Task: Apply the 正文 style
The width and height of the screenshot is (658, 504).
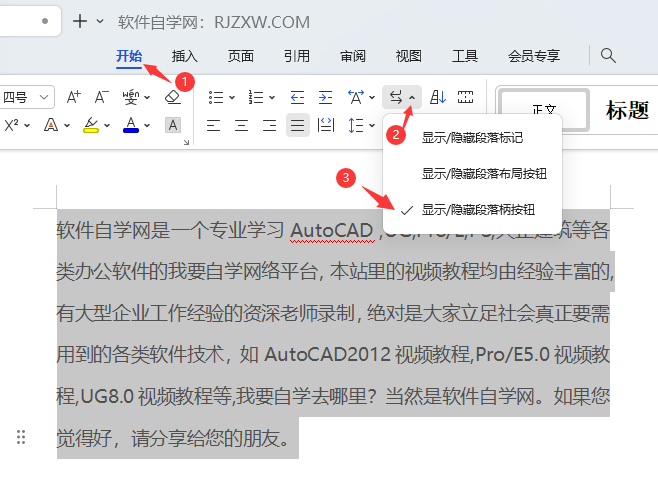Action: (x=544, y=110)
